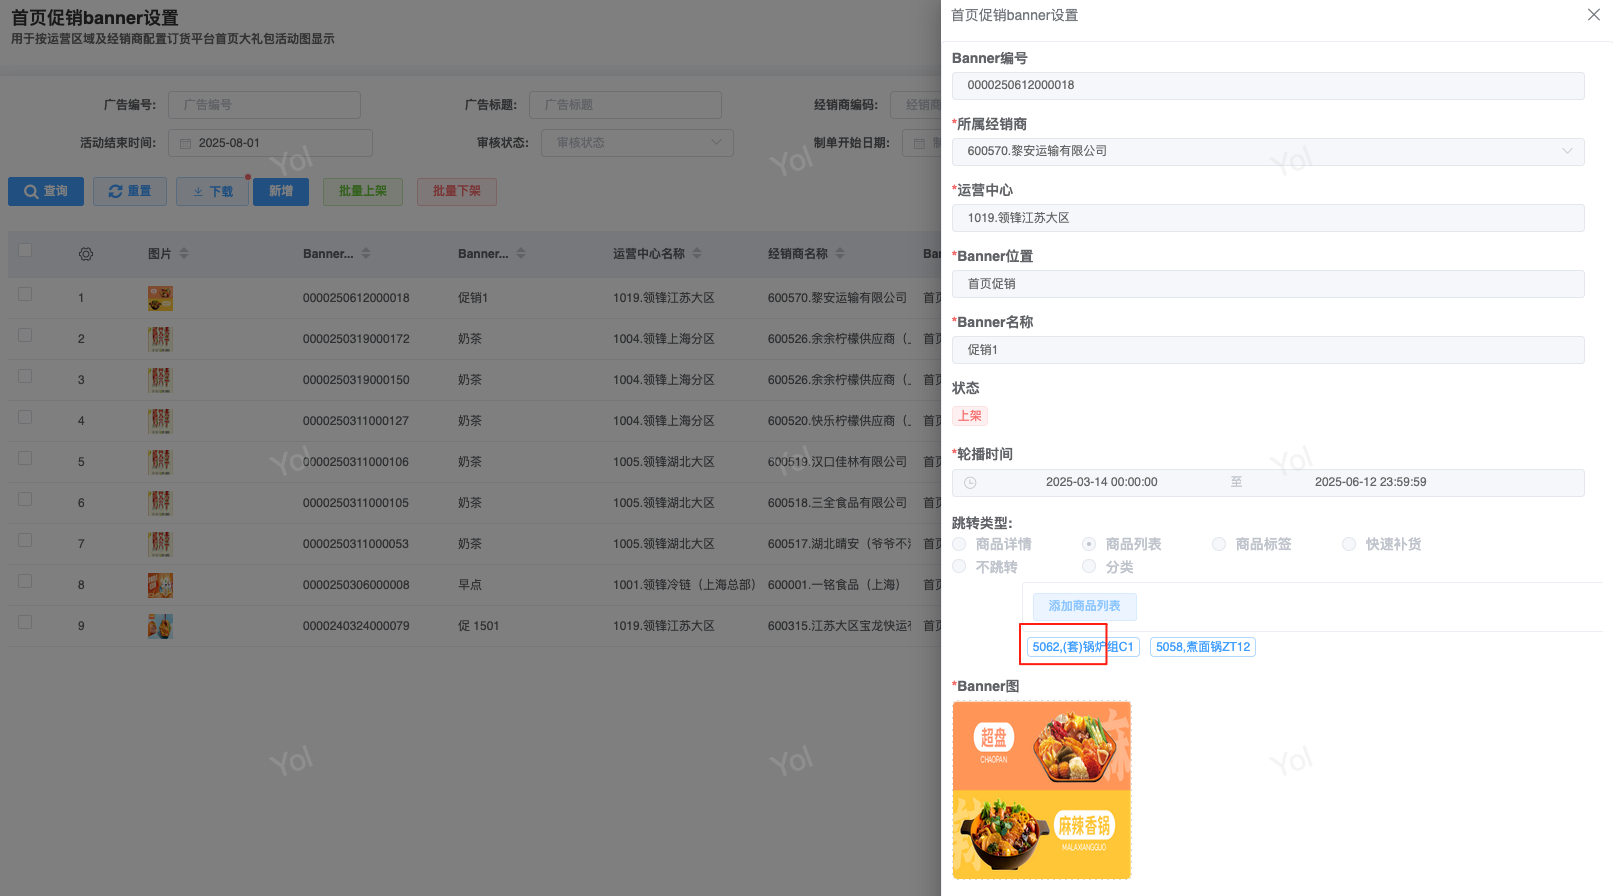Open the 活动结束时间 date picker
This screenshot has width=1613, height=896.
(x=270, y=143)
